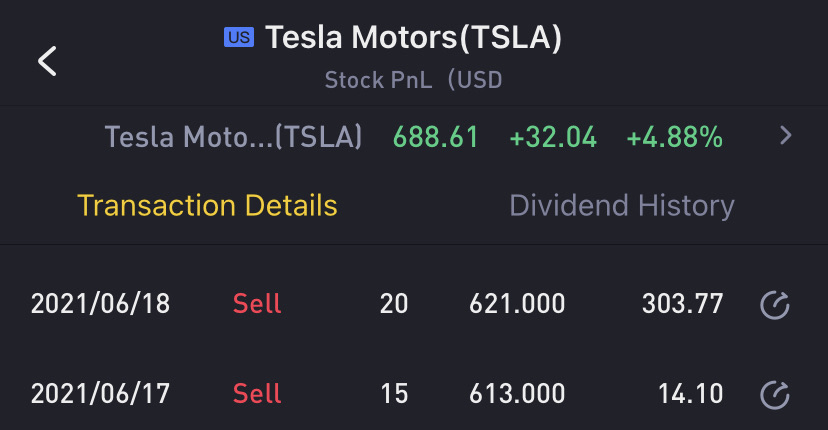Viewport: 828px width, 430px height.
Task: Select the 2021/06/17 transaction date
Action: (100, 394)
